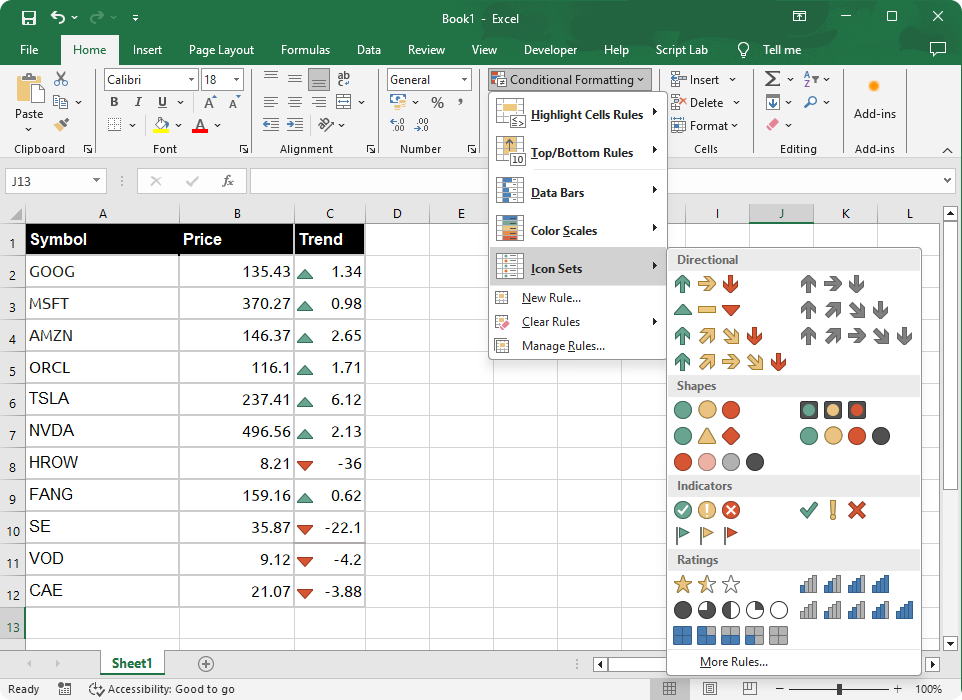
Task: Open Highlight Cells Rules submenu
Action: pos(577,114)
